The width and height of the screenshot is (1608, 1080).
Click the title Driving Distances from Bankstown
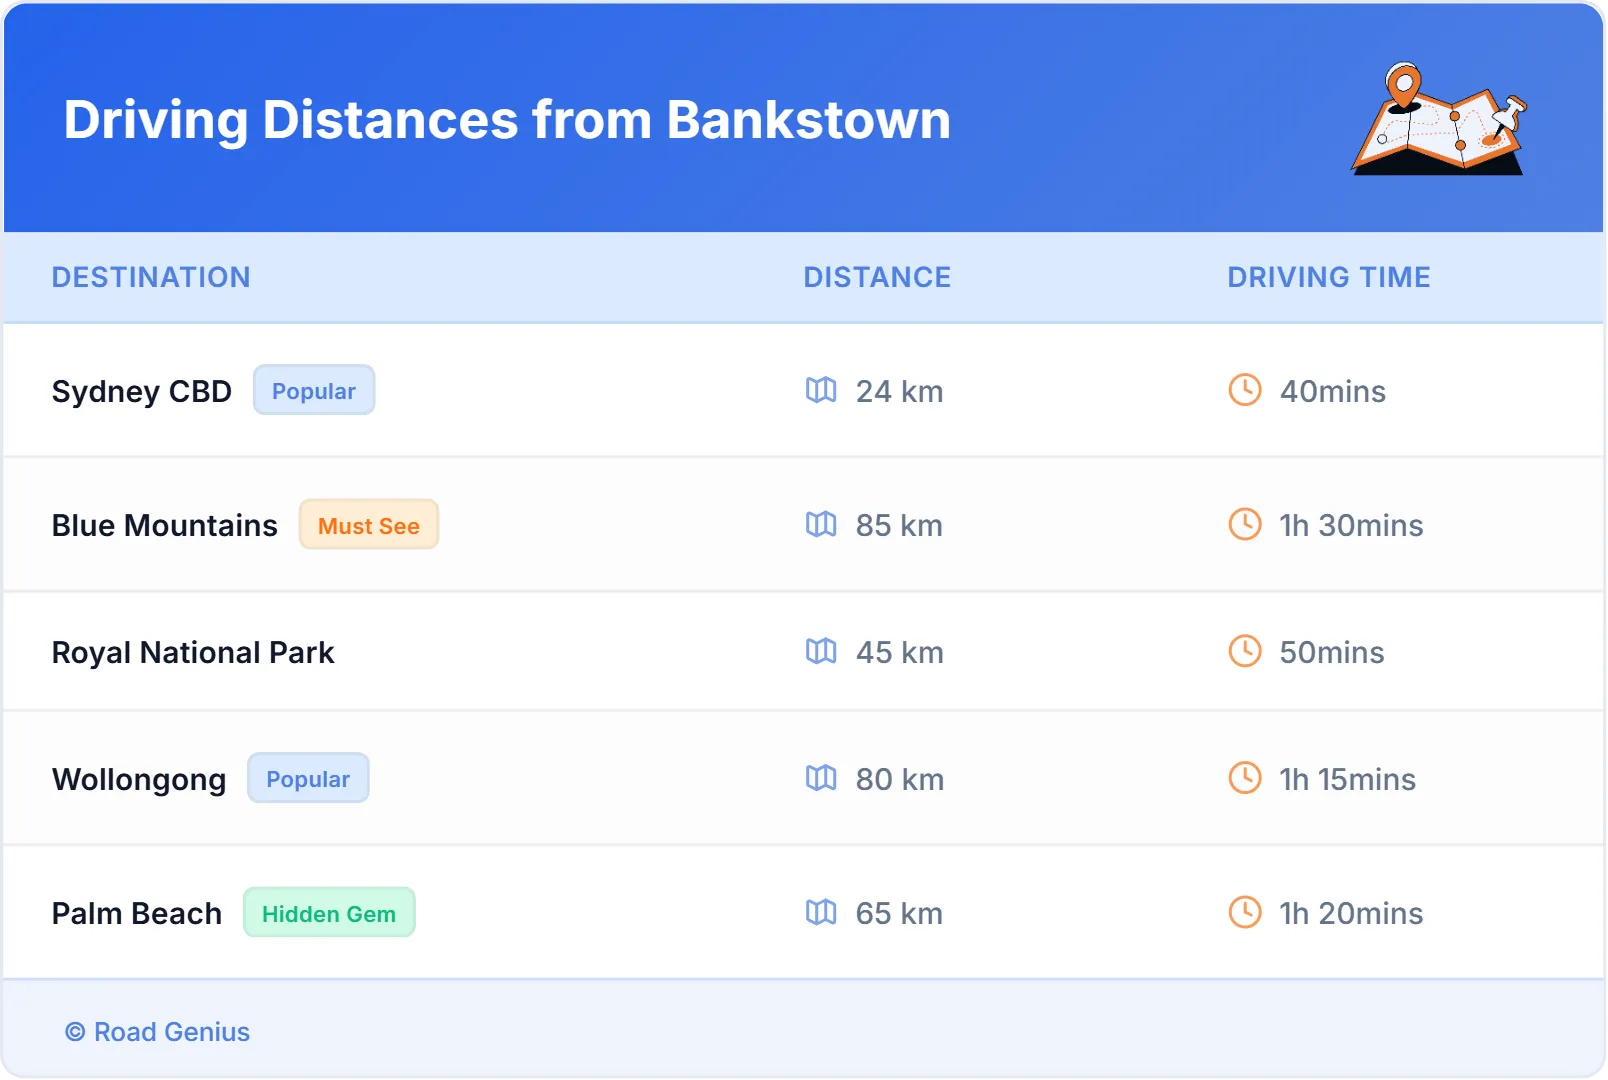[507, 120]
